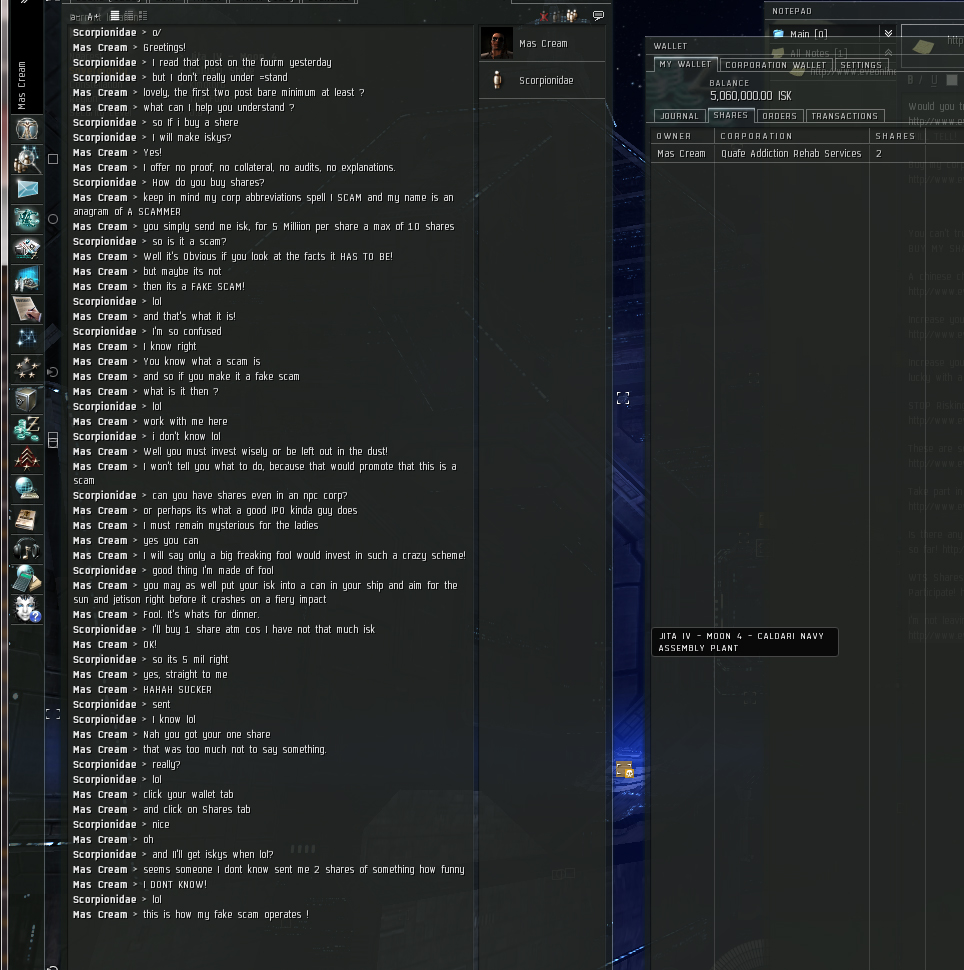Switch to My Wallet tab

tap(685, 64)
